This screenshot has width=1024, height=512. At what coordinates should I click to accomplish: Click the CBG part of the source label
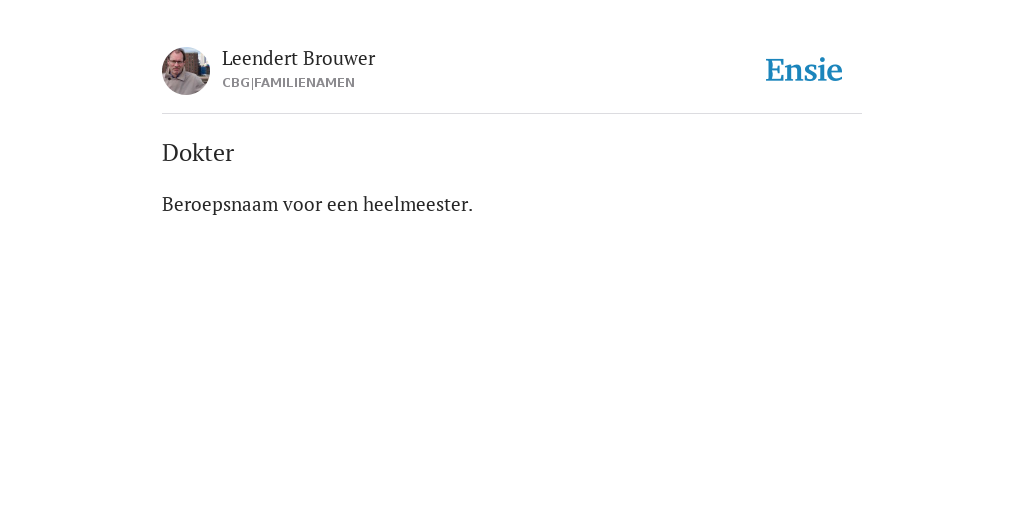pyautogui.click(x=236, y=83)
